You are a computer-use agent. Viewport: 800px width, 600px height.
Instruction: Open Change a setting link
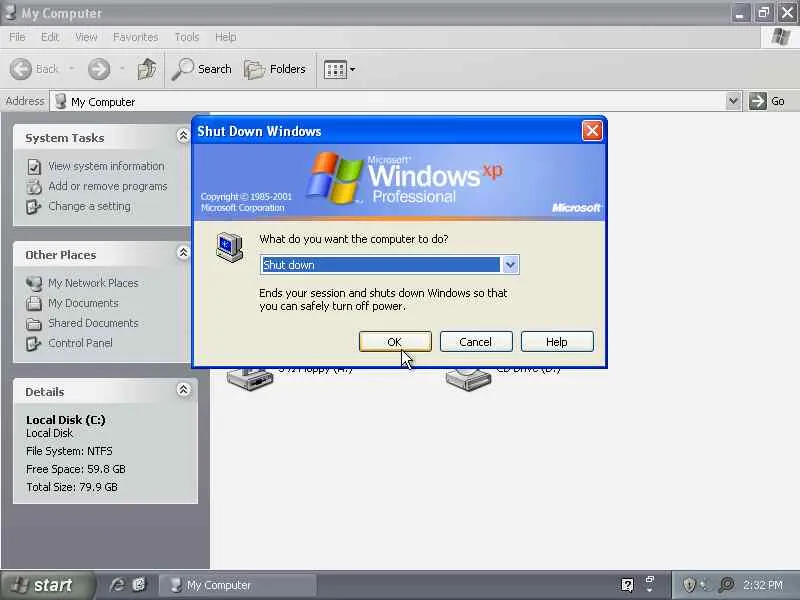(89, 206)
